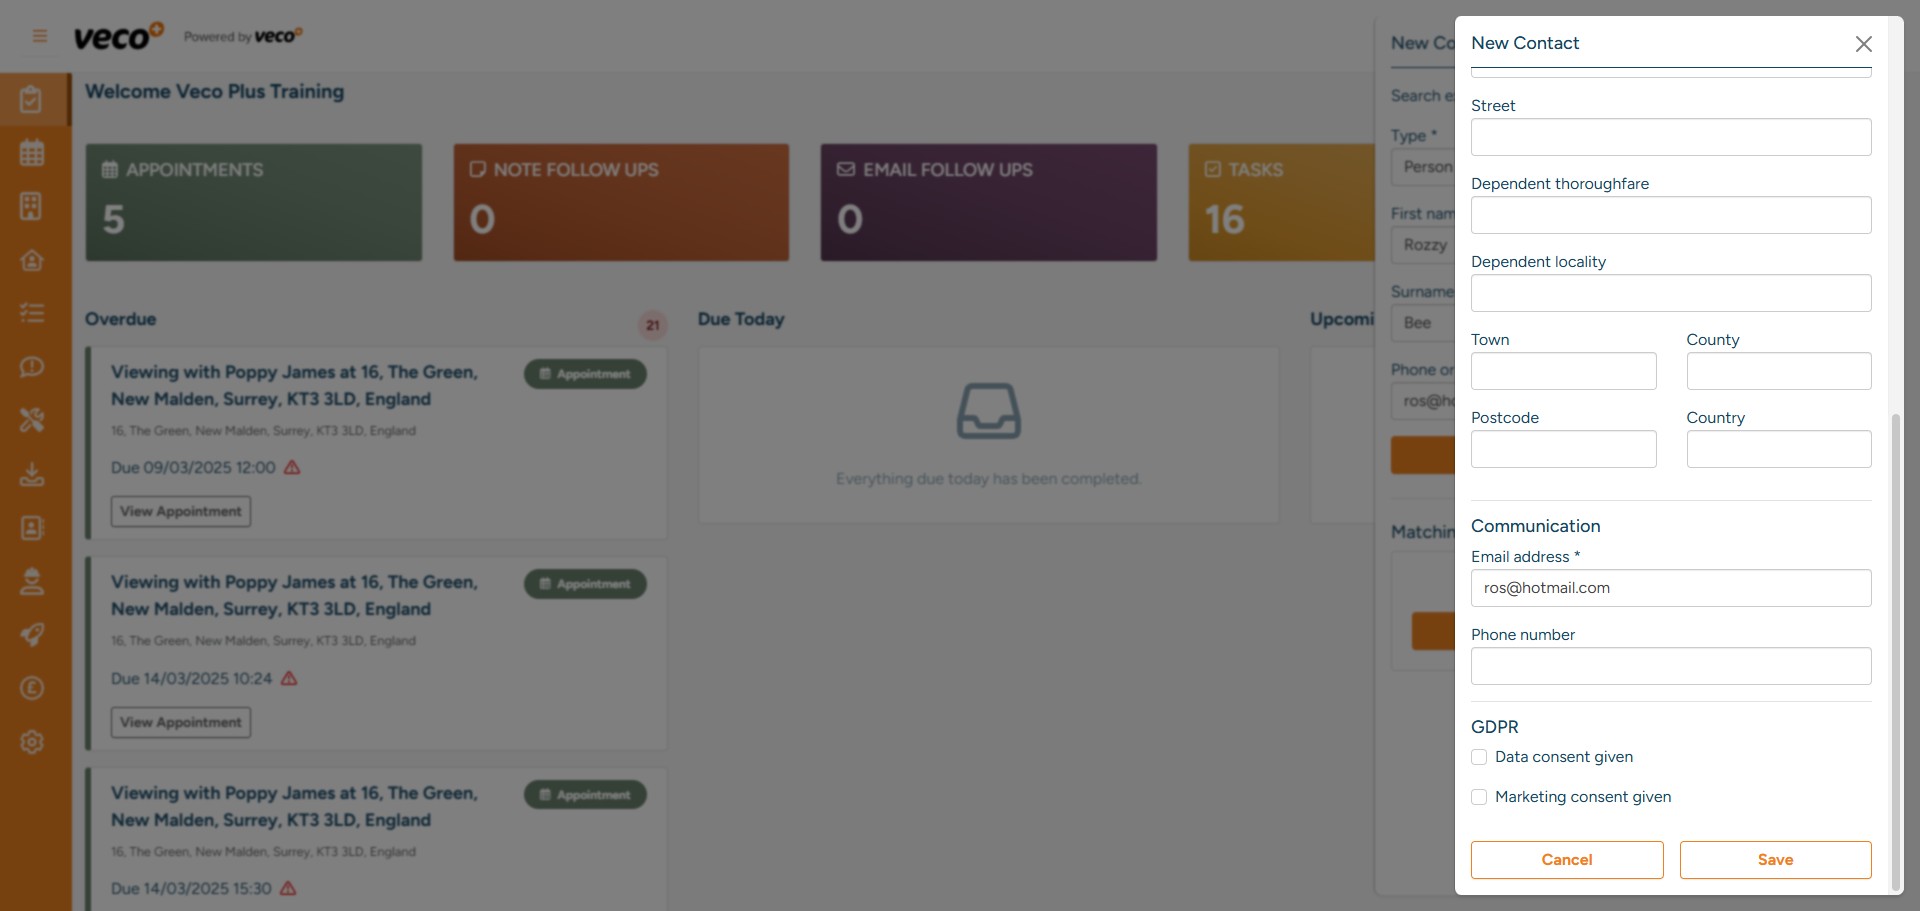Screen dimensions: 1920x911
Task: Open the dashboard clipboard icon in sidebar
Action: (x=33, y=99)
